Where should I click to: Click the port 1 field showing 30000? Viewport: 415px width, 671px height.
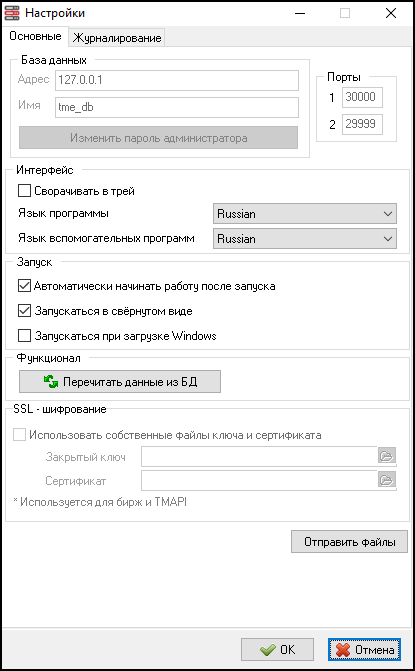click(x=362, y=98)
